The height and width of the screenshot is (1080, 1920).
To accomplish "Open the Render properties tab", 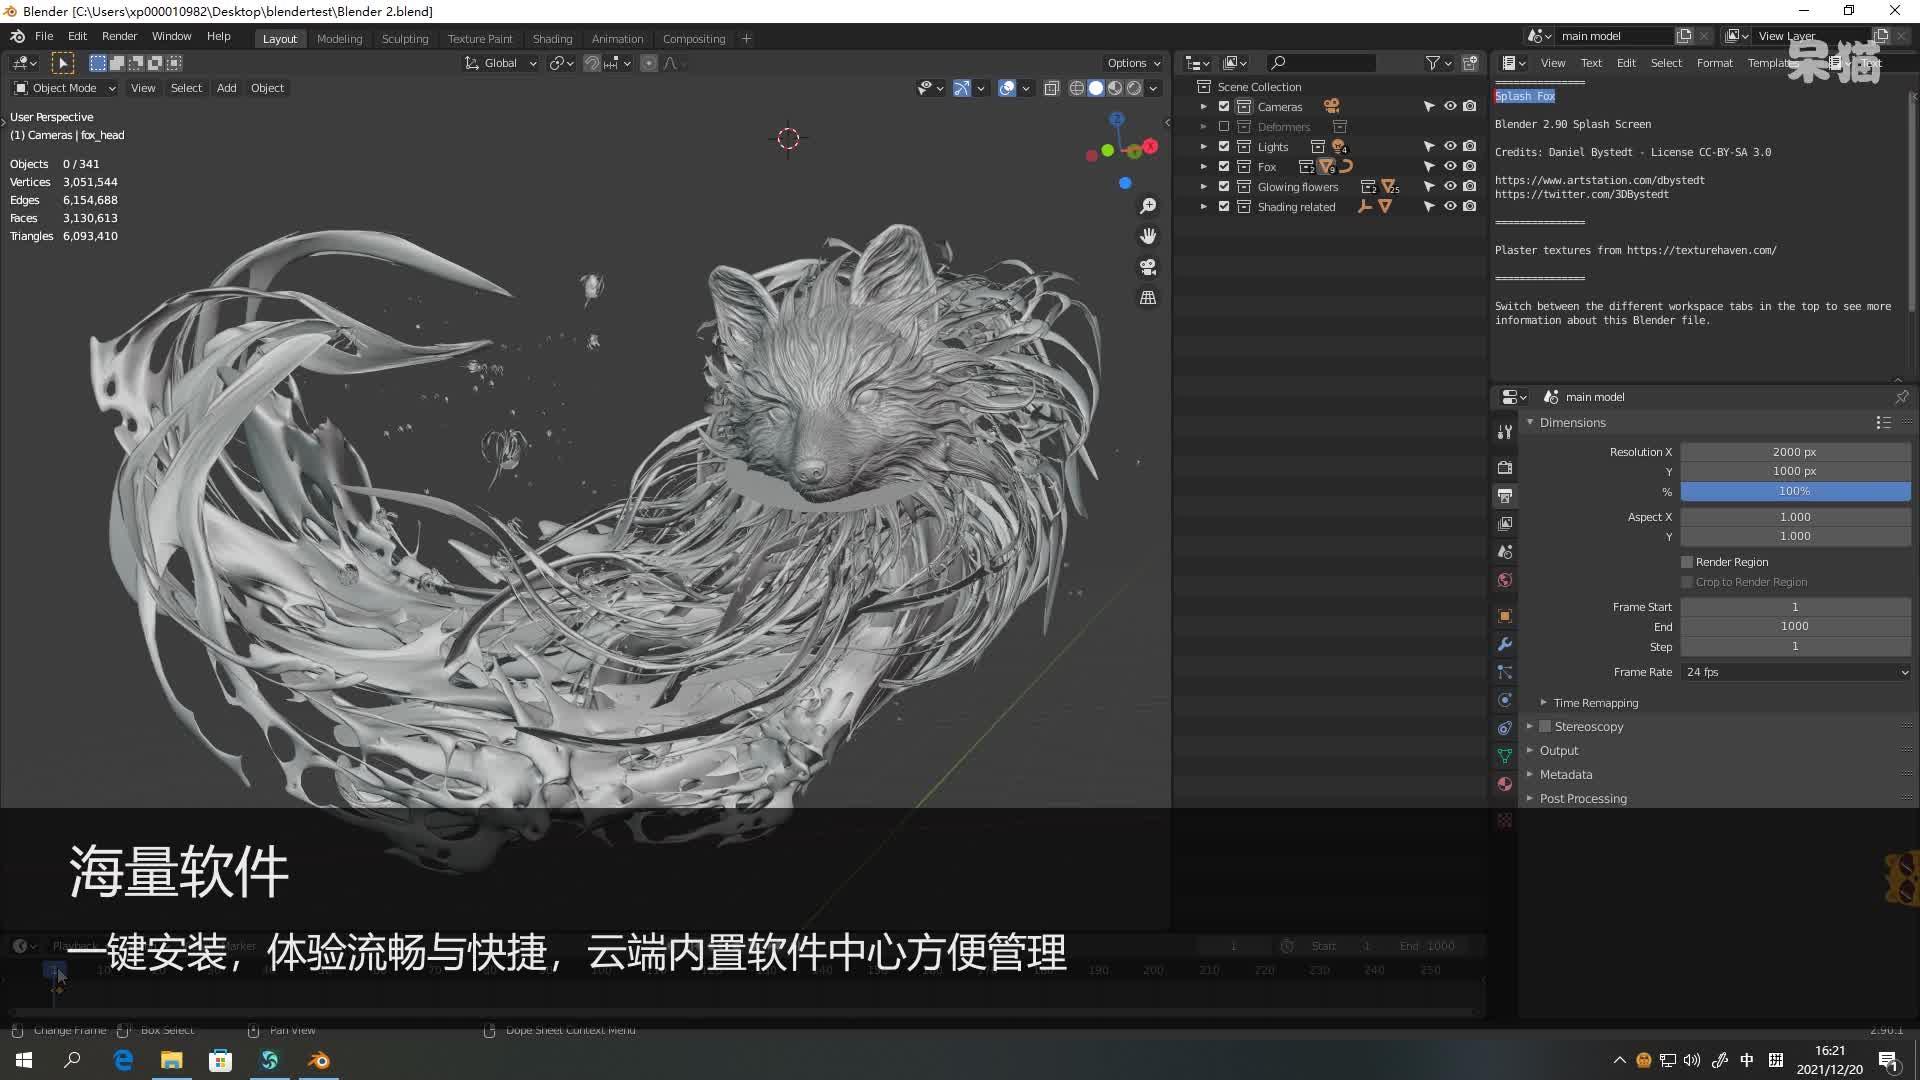I will [1505, 467].
